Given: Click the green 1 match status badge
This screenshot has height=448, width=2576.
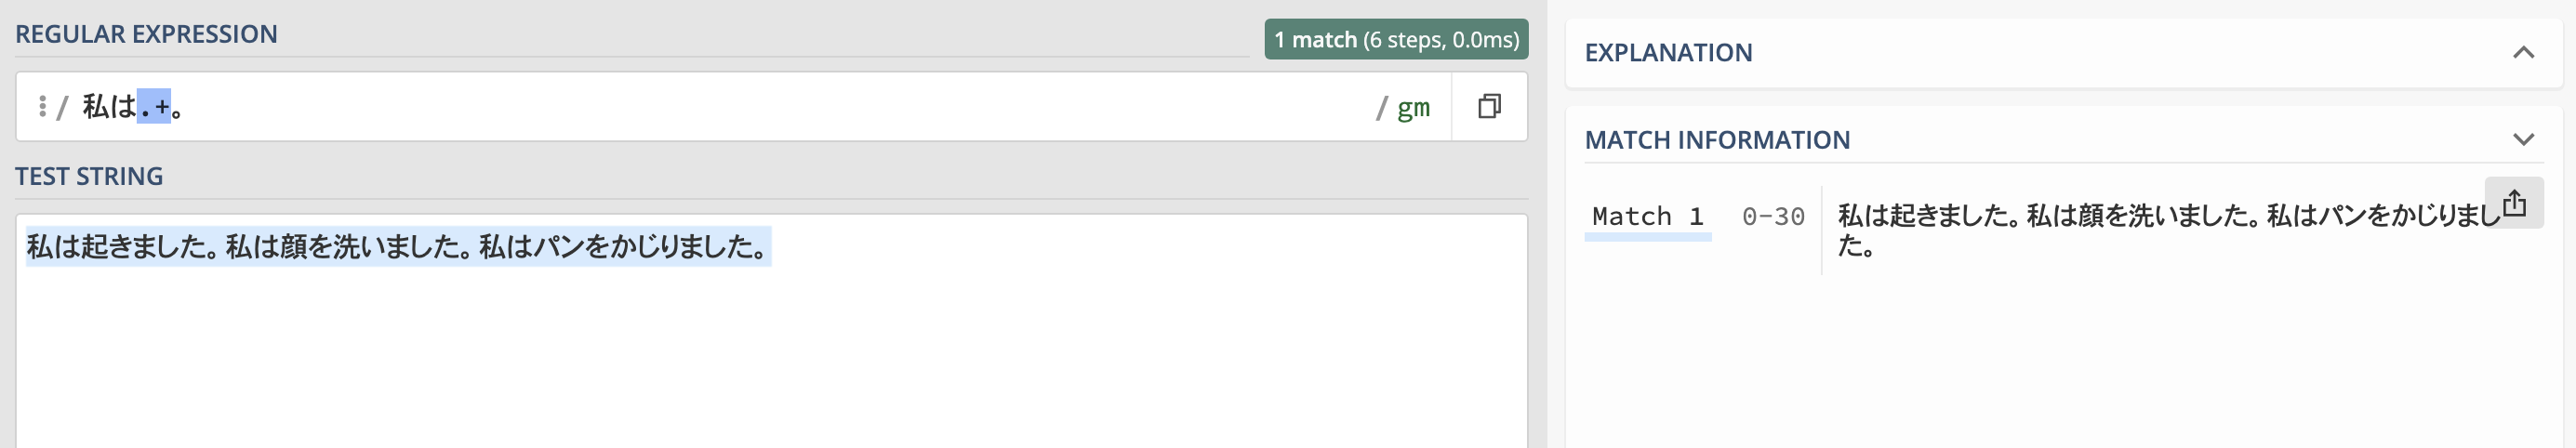Looking at the screenshot, I should (1395, 40).
